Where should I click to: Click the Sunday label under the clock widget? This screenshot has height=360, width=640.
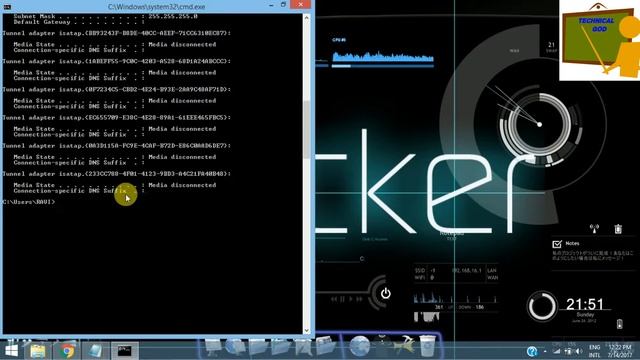point(585,315)
